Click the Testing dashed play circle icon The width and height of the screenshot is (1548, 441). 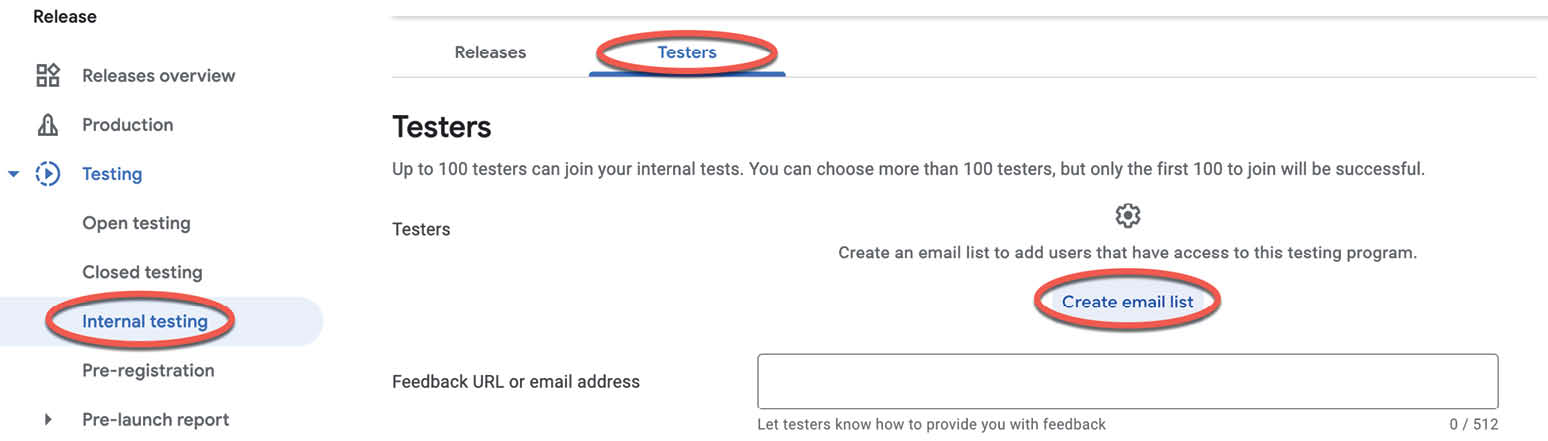[47, 174]
